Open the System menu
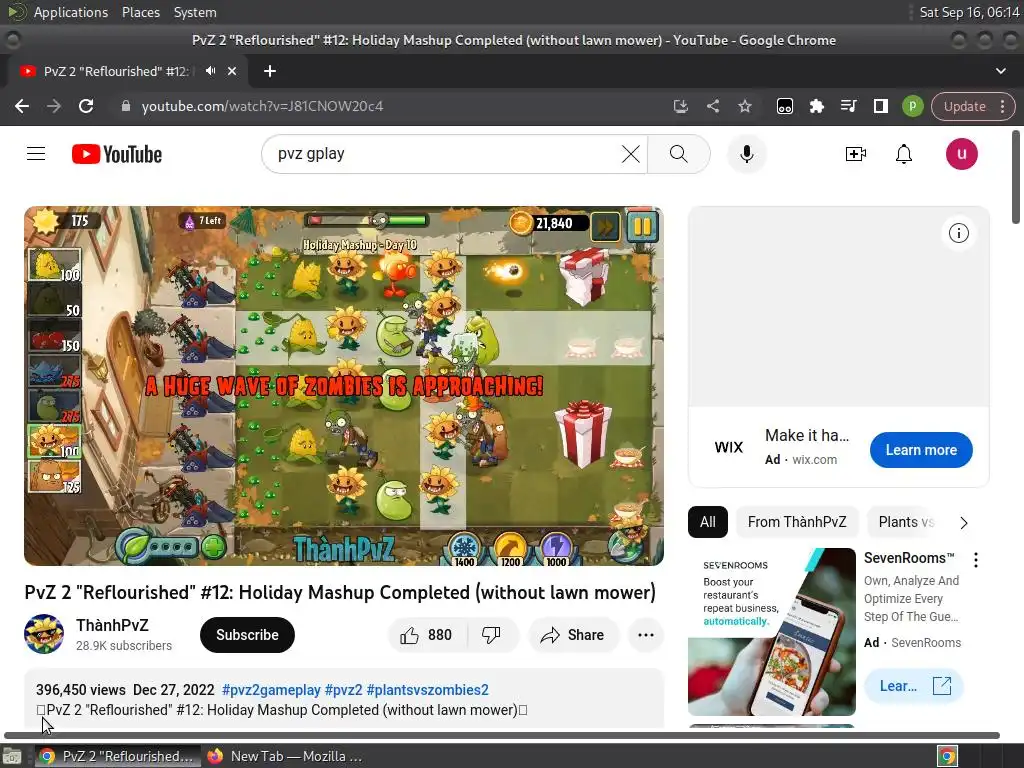The height and width of the screenshot is (768, 1024). [x=195, y=12]
